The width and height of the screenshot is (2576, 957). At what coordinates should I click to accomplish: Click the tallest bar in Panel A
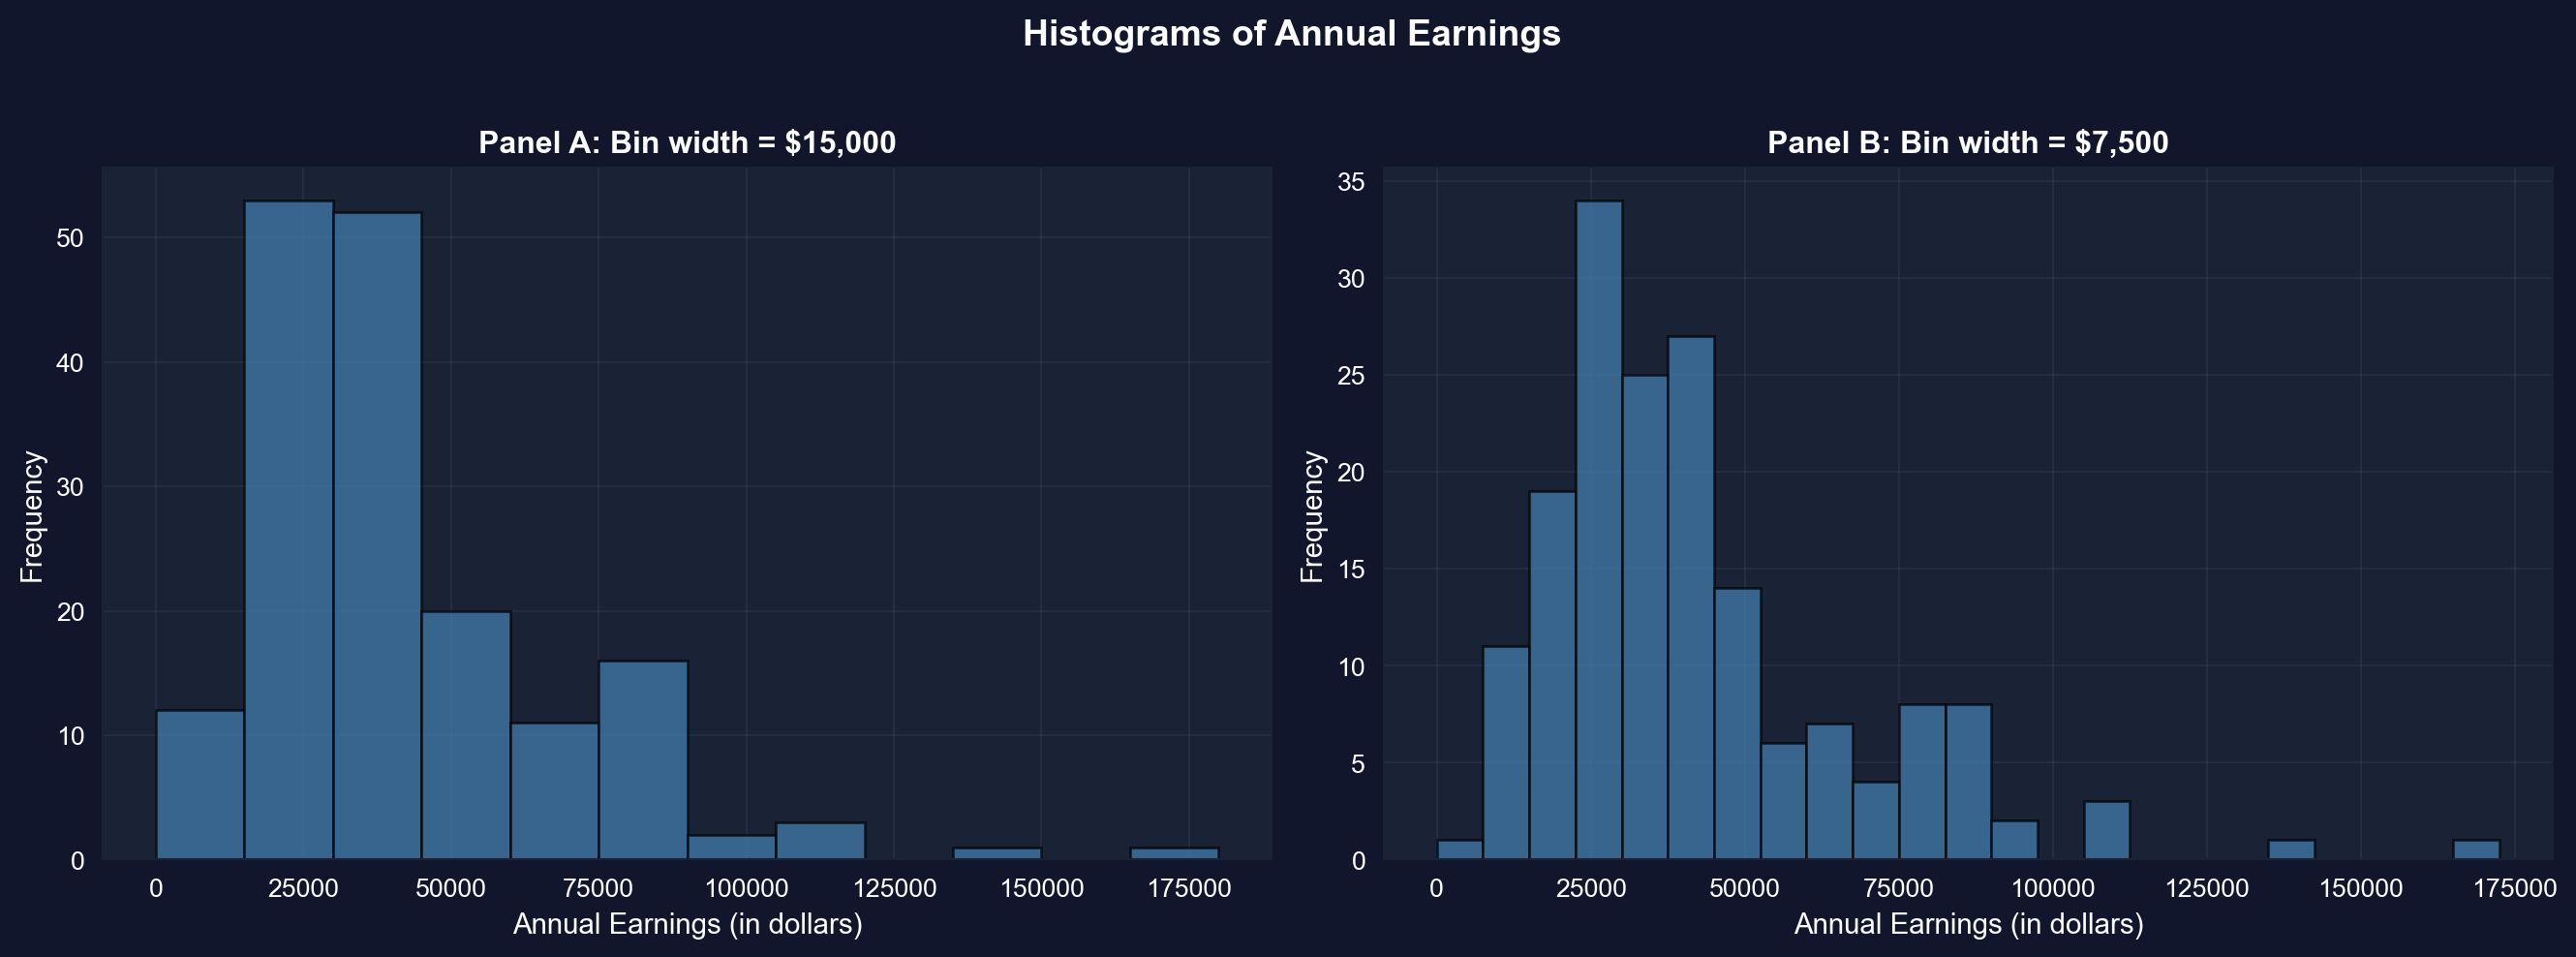tap(289, 530)
